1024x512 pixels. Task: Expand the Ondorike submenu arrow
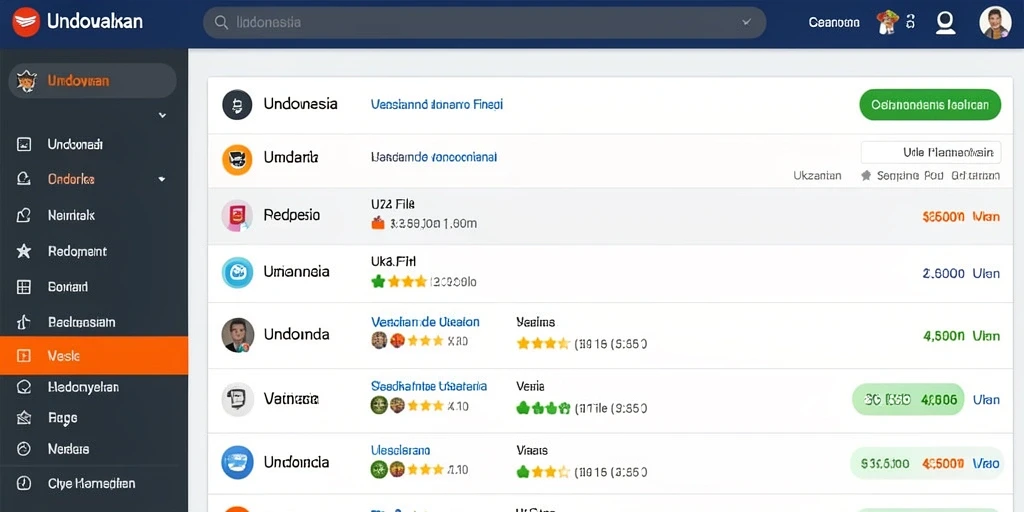[x=162, y=179]
